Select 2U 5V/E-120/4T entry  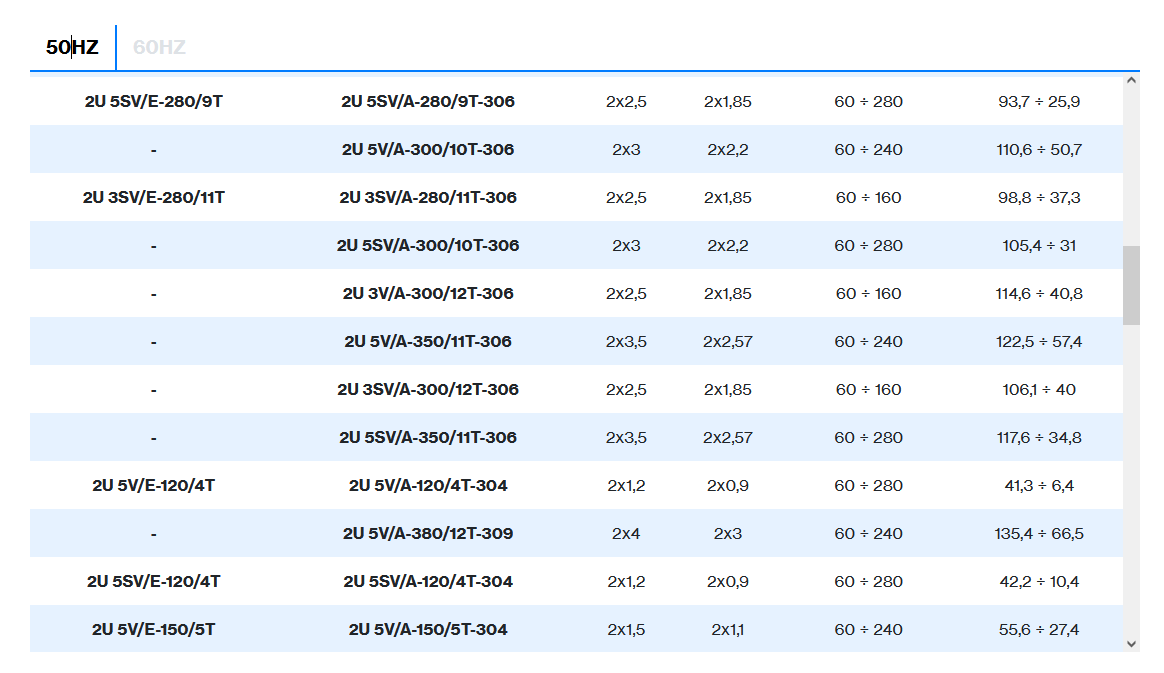click(x=154, y=486)
